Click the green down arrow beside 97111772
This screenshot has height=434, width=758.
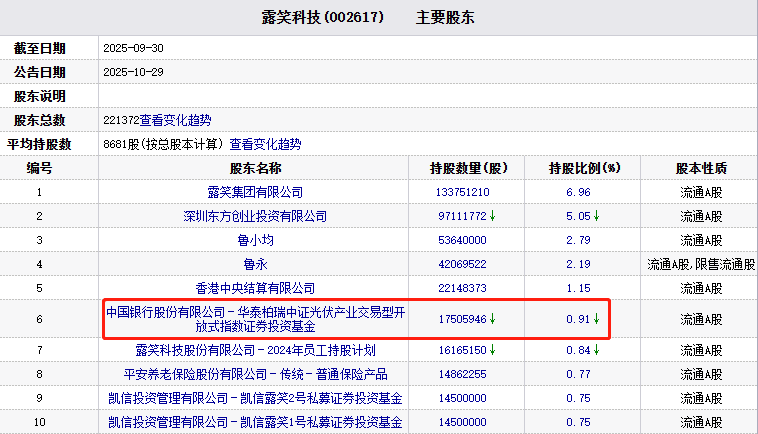[x=494, y=216]
